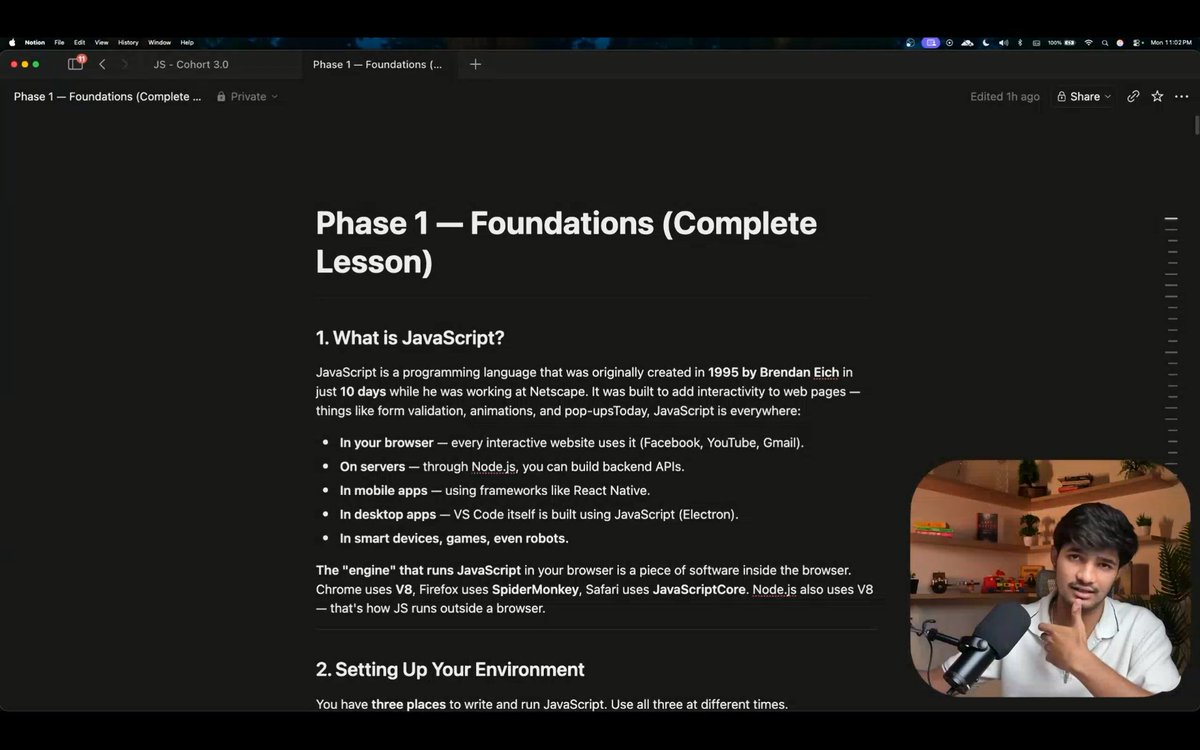Open Spotlight search in the menu bar
The image size is (1200, 750).
pos(1105,42)
